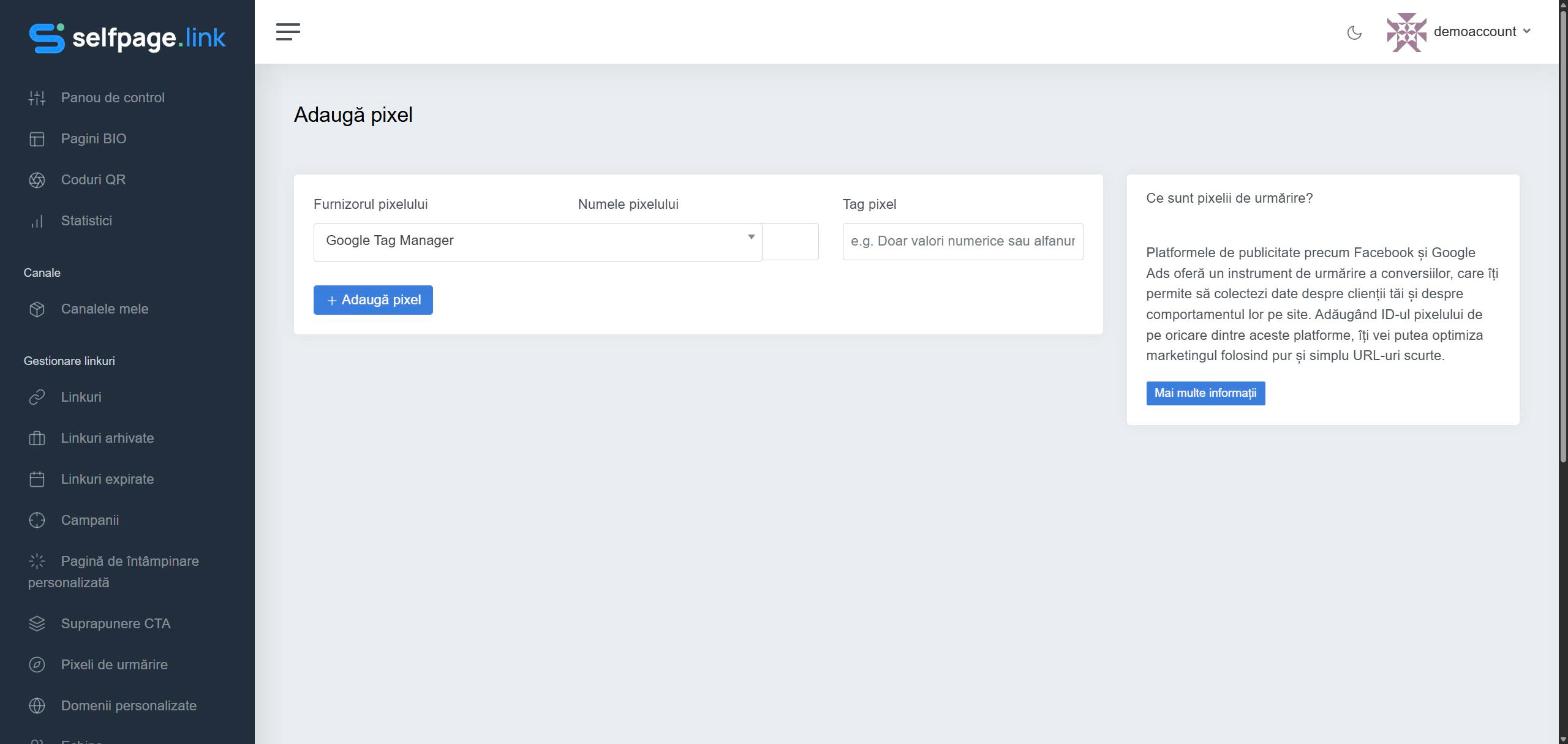Open Canalele mele box icon
Image resolution: width=1568 pixels, height=744 pixels.
point(37,309)
